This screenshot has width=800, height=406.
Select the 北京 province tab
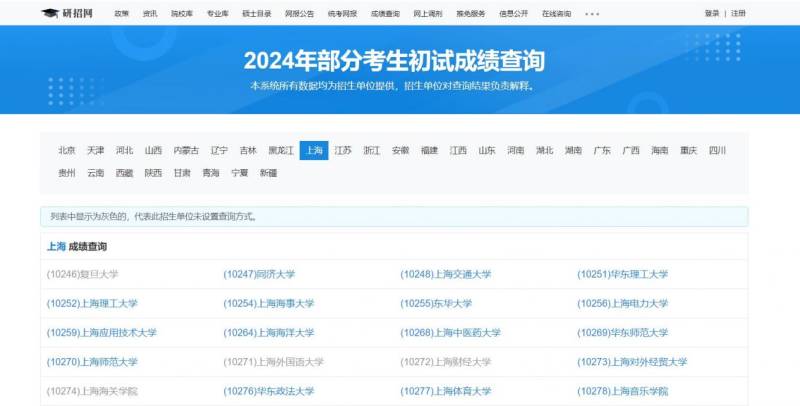point(67,150)
